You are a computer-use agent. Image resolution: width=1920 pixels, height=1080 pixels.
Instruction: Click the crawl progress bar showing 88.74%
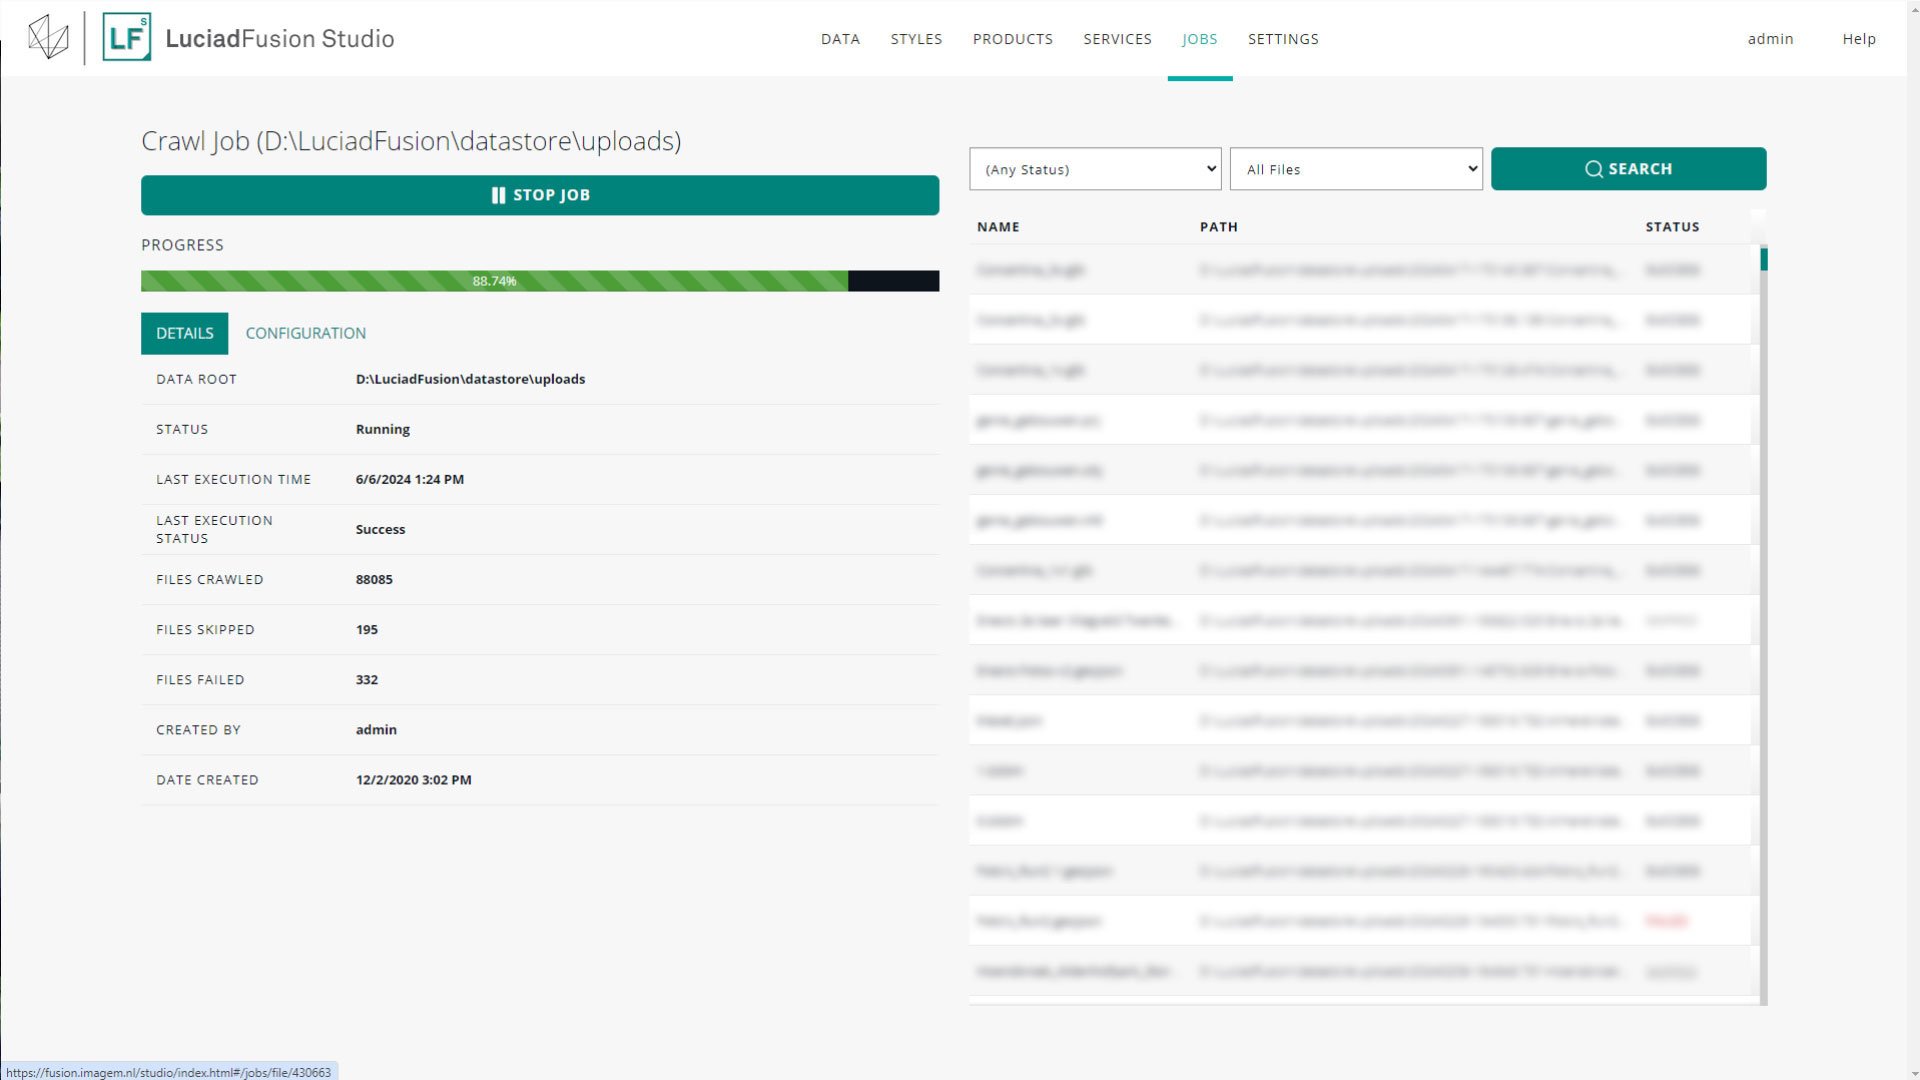(540, 281)
